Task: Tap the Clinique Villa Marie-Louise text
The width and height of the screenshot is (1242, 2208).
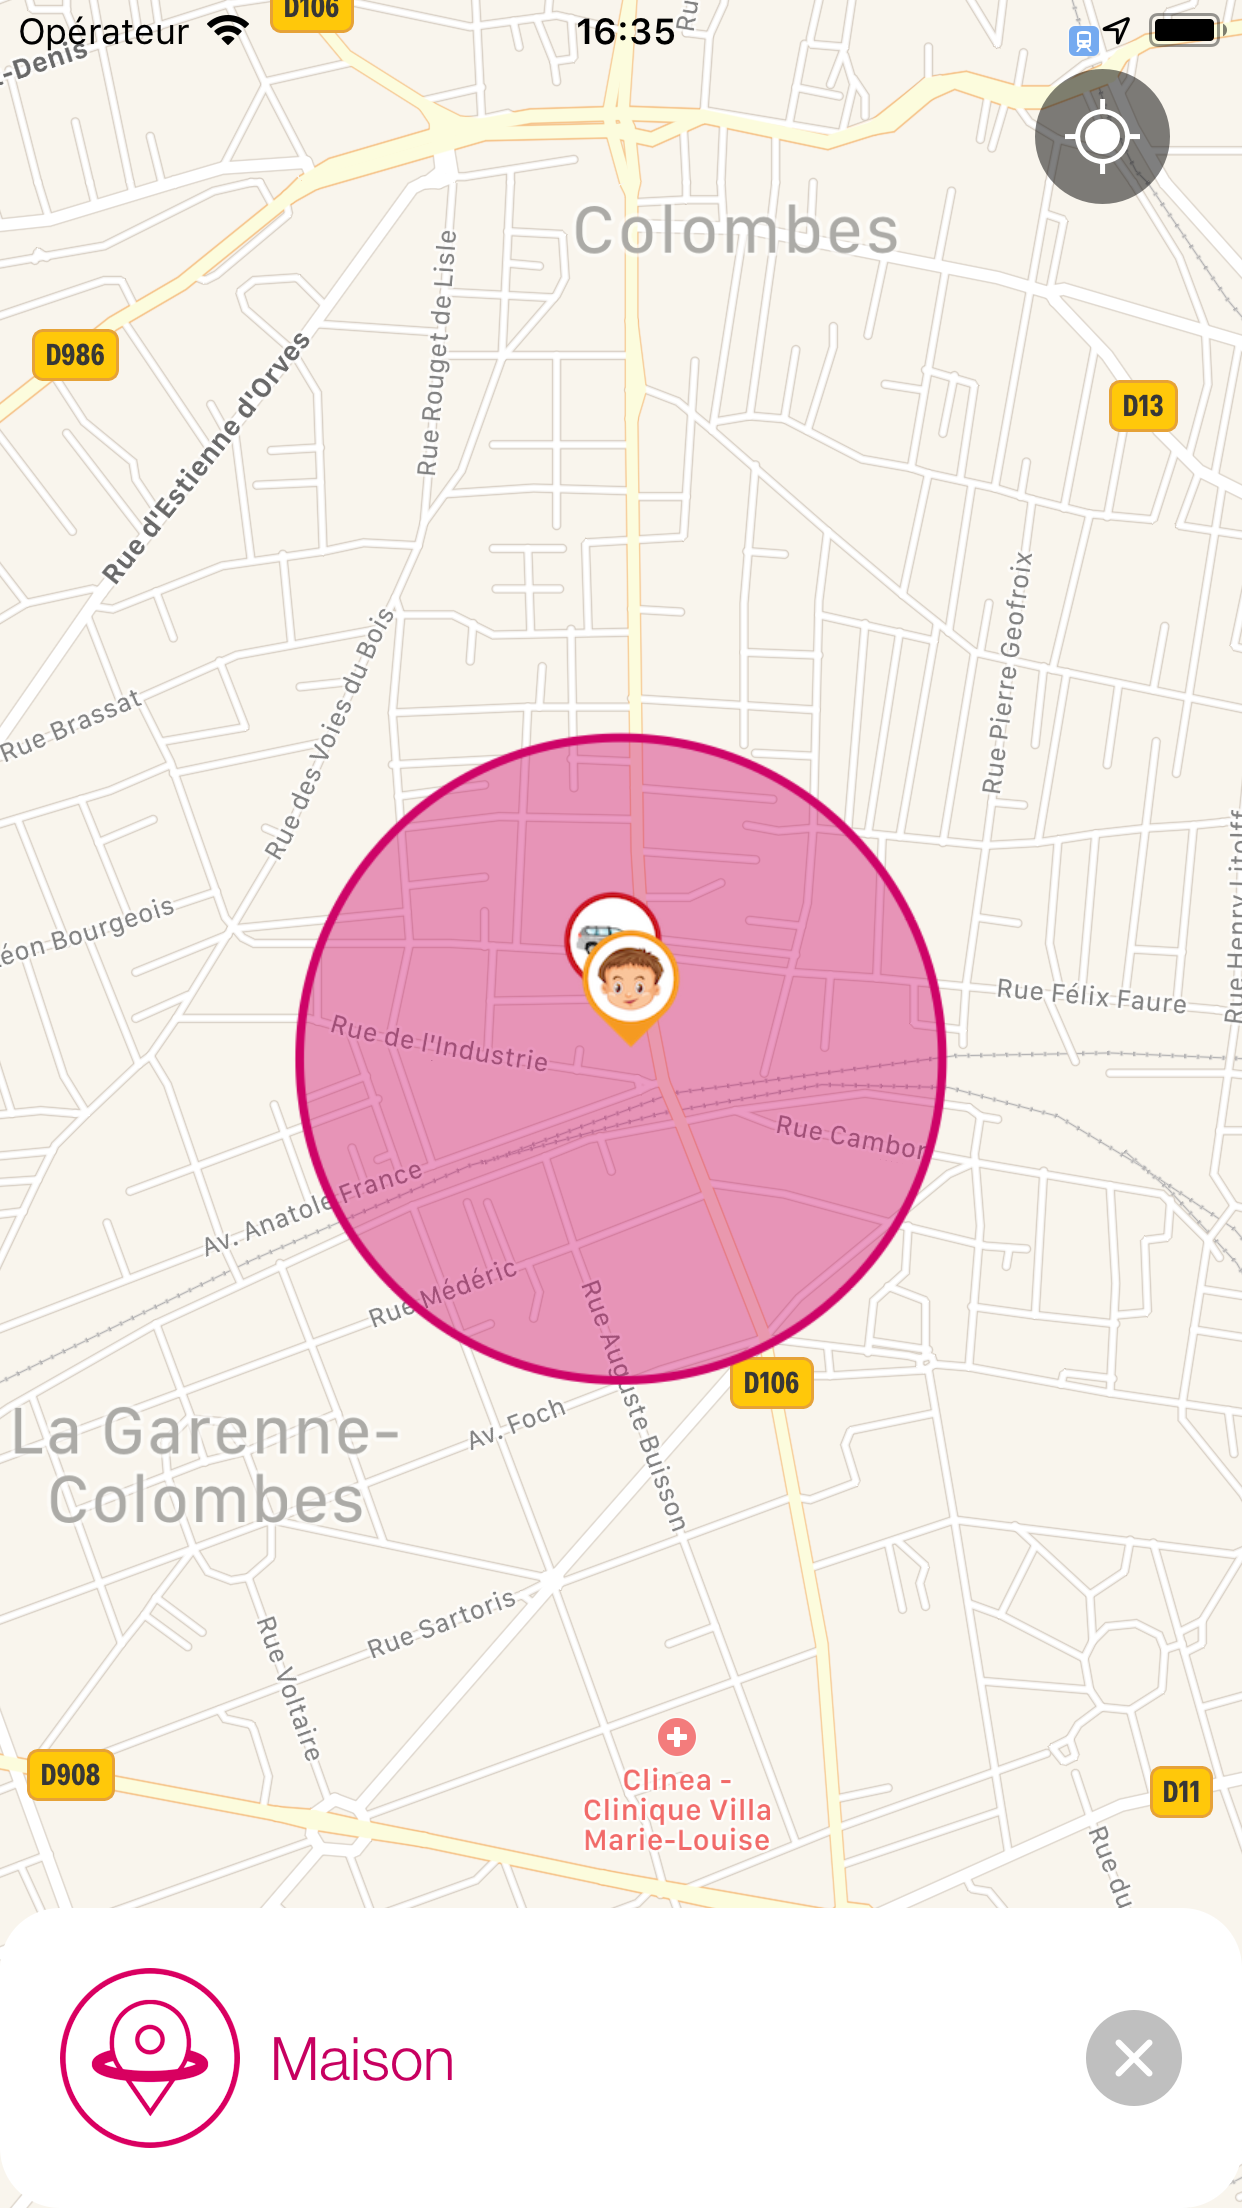Action: click(677, 1825)
